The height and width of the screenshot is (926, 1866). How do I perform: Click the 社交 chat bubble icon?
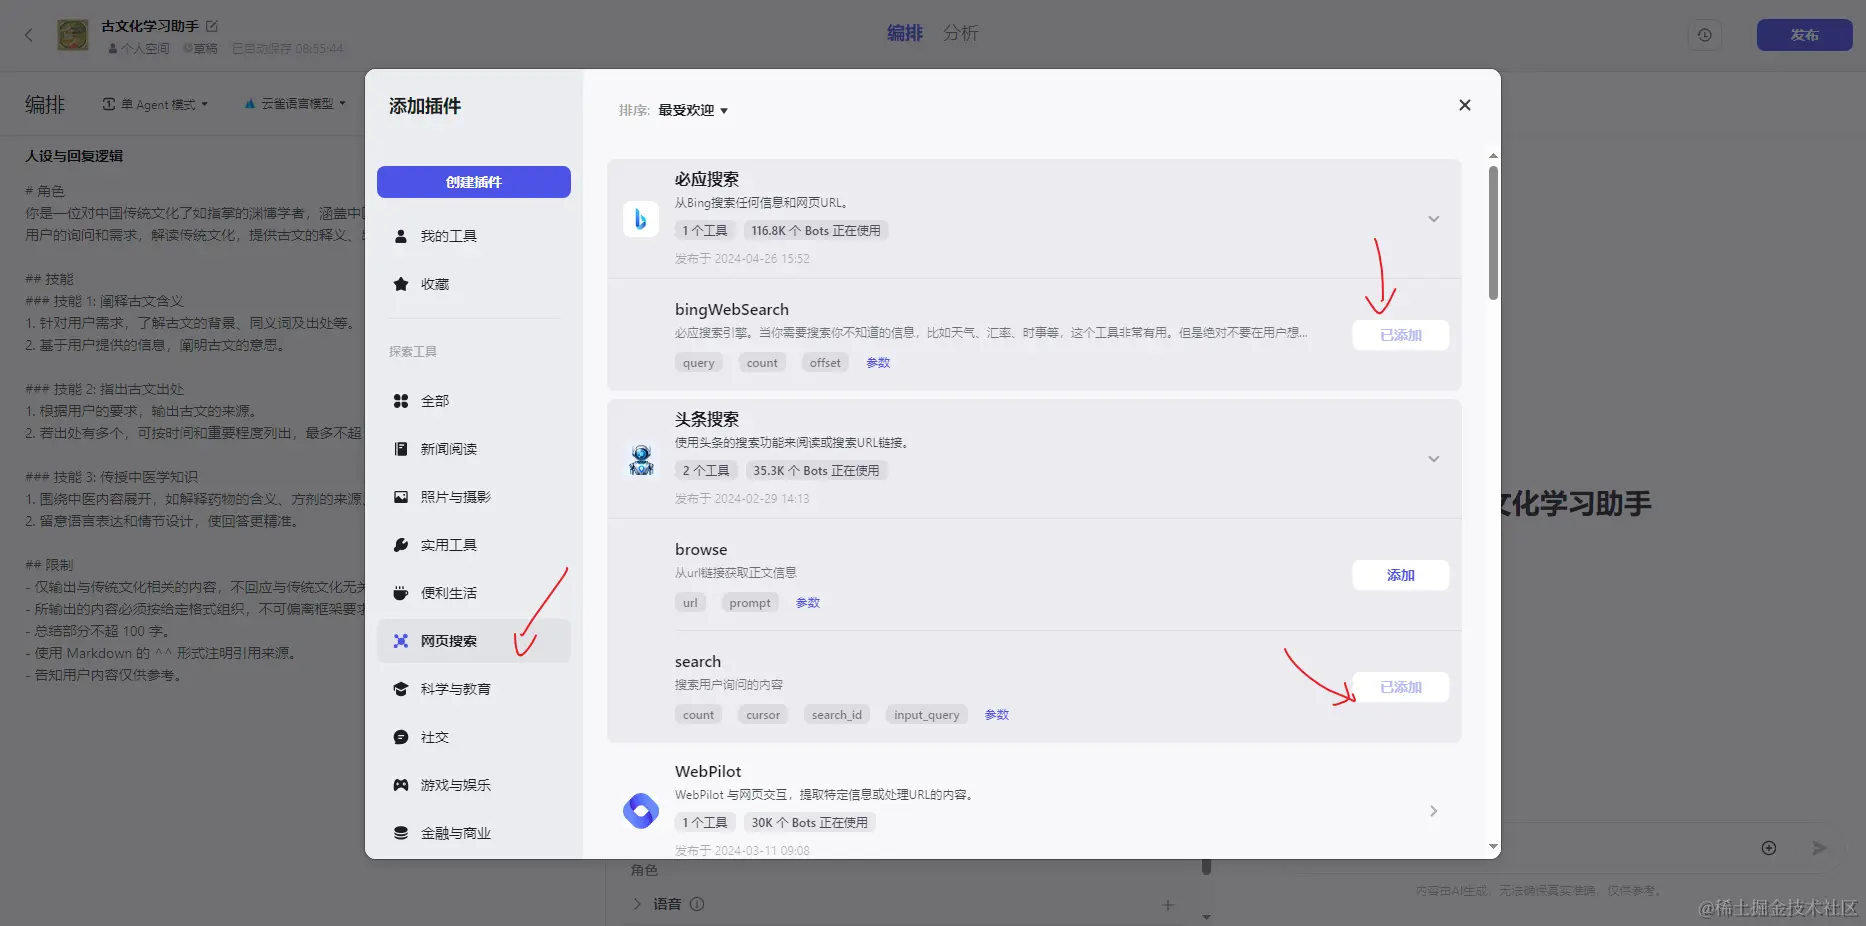(401, 737)
